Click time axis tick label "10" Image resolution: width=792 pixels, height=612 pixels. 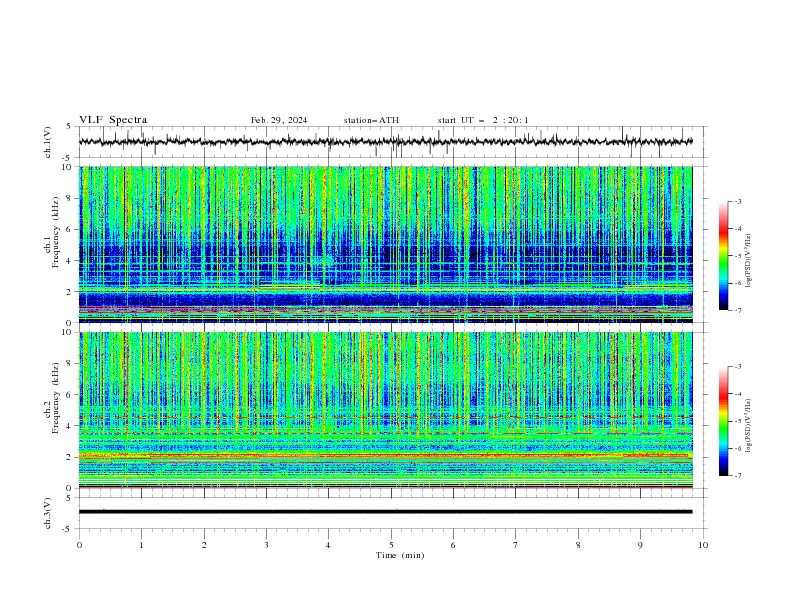click(703, 545)
